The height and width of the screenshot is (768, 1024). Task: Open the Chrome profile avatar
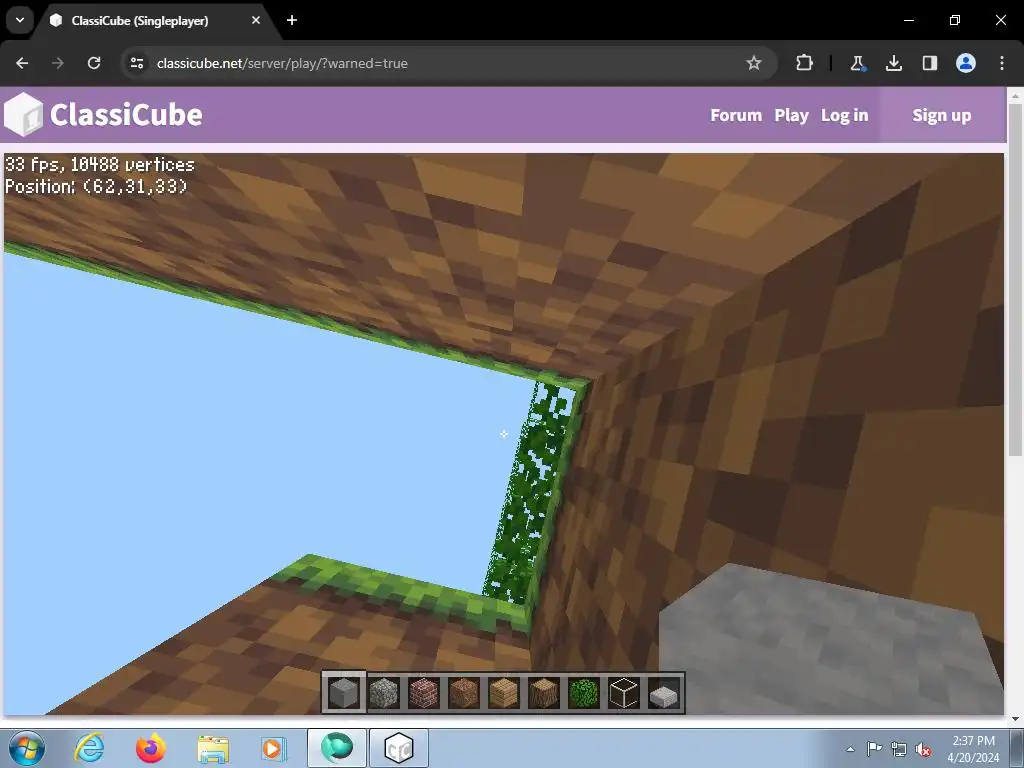(x=966, y=63)
